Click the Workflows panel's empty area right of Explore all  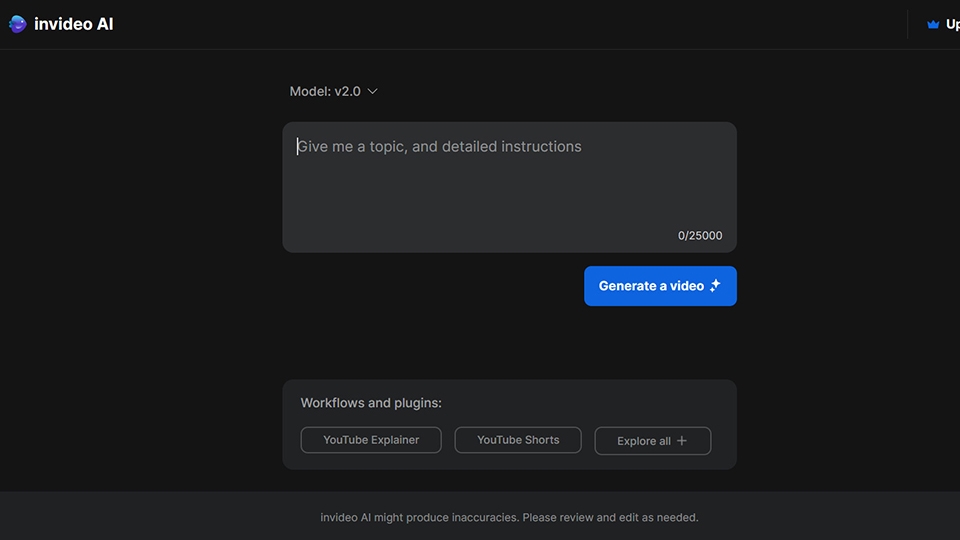(x=724, y=440)
